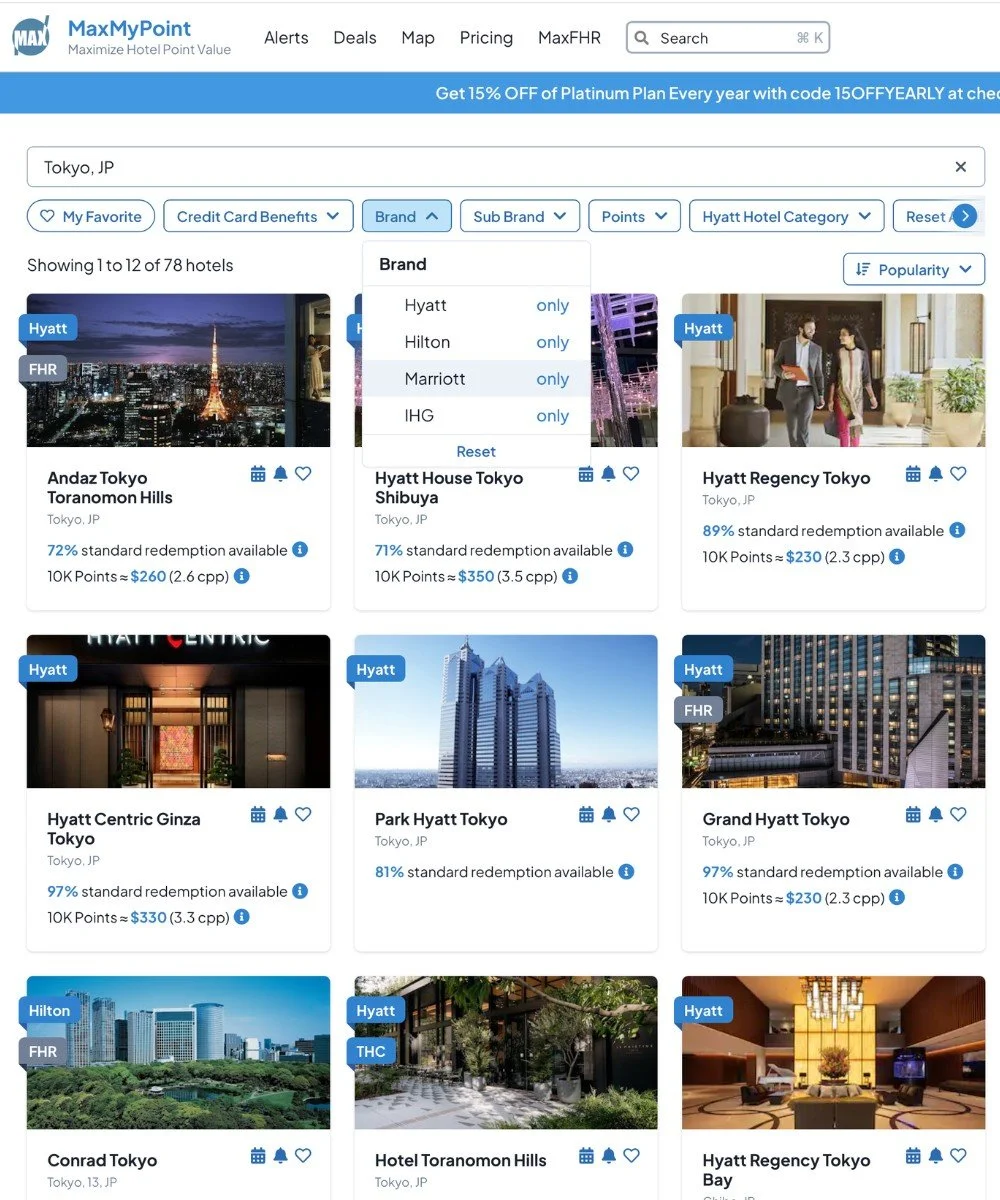Select Marriott in Brand list

(435, 379)
